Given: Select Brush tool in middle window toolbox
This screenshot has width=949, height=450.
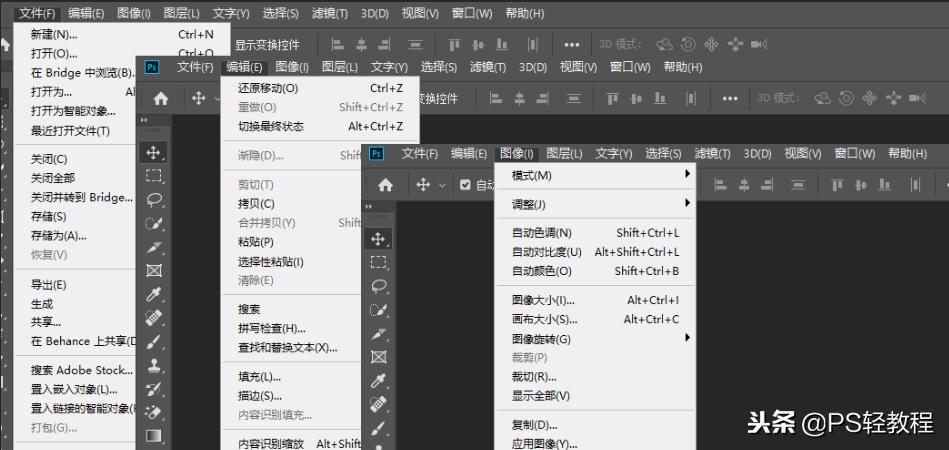Looking at the screenshot, I should (x=154, y=341).
